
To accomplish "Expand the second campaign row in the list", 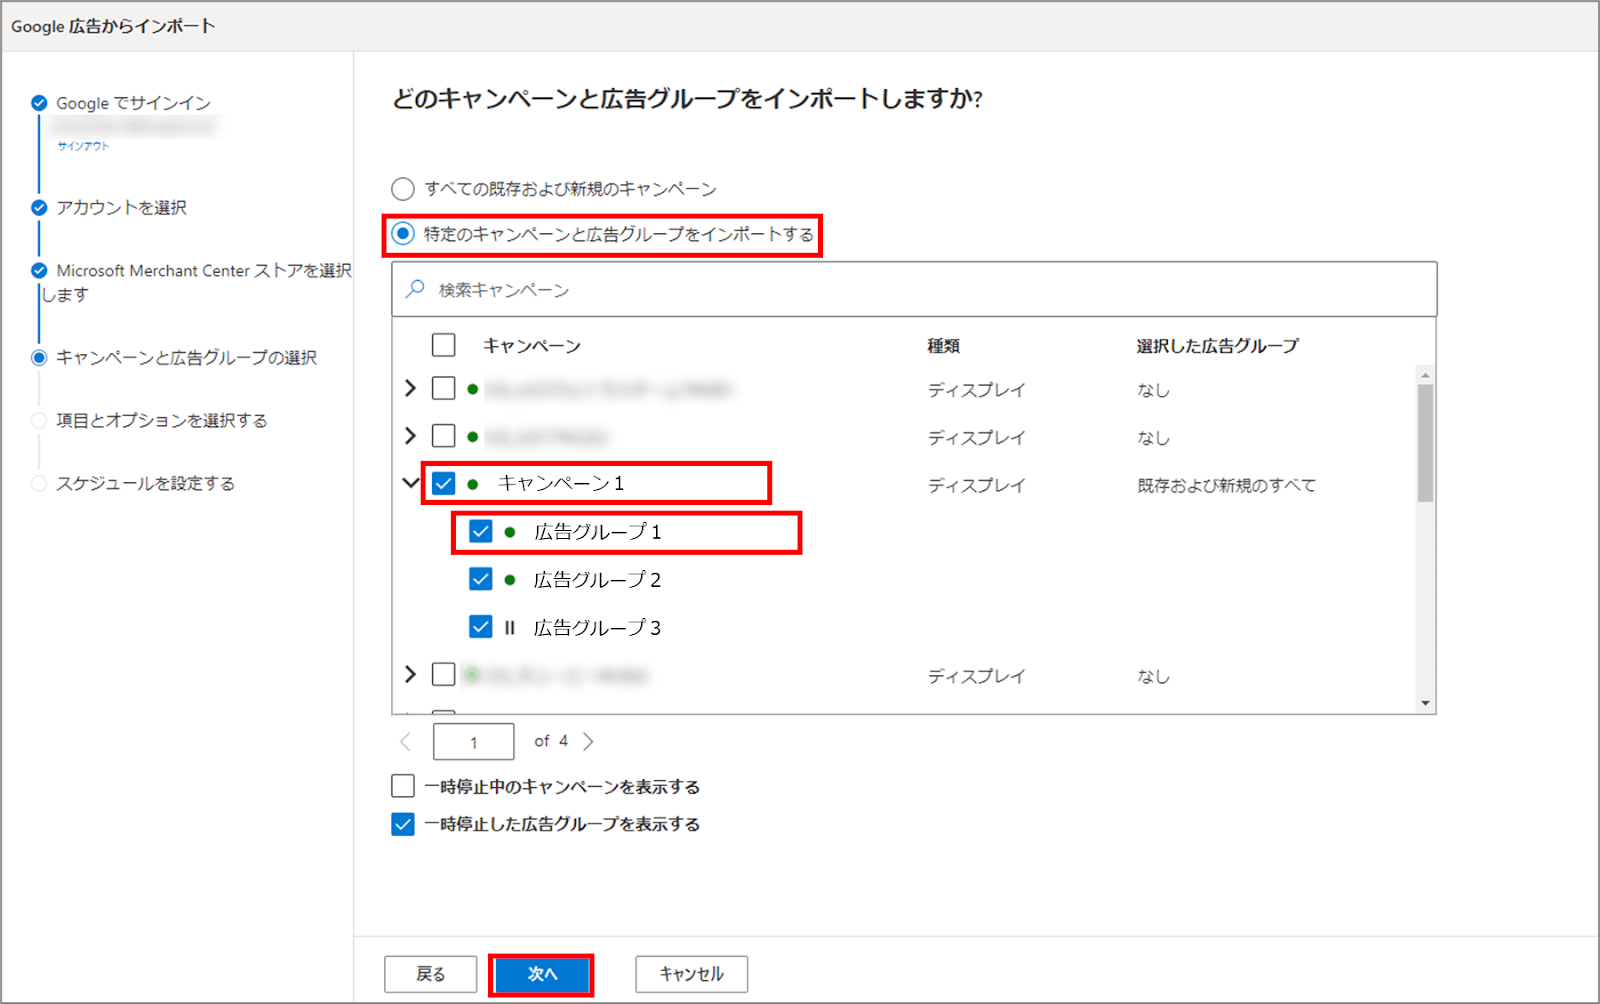I will 410,436.
